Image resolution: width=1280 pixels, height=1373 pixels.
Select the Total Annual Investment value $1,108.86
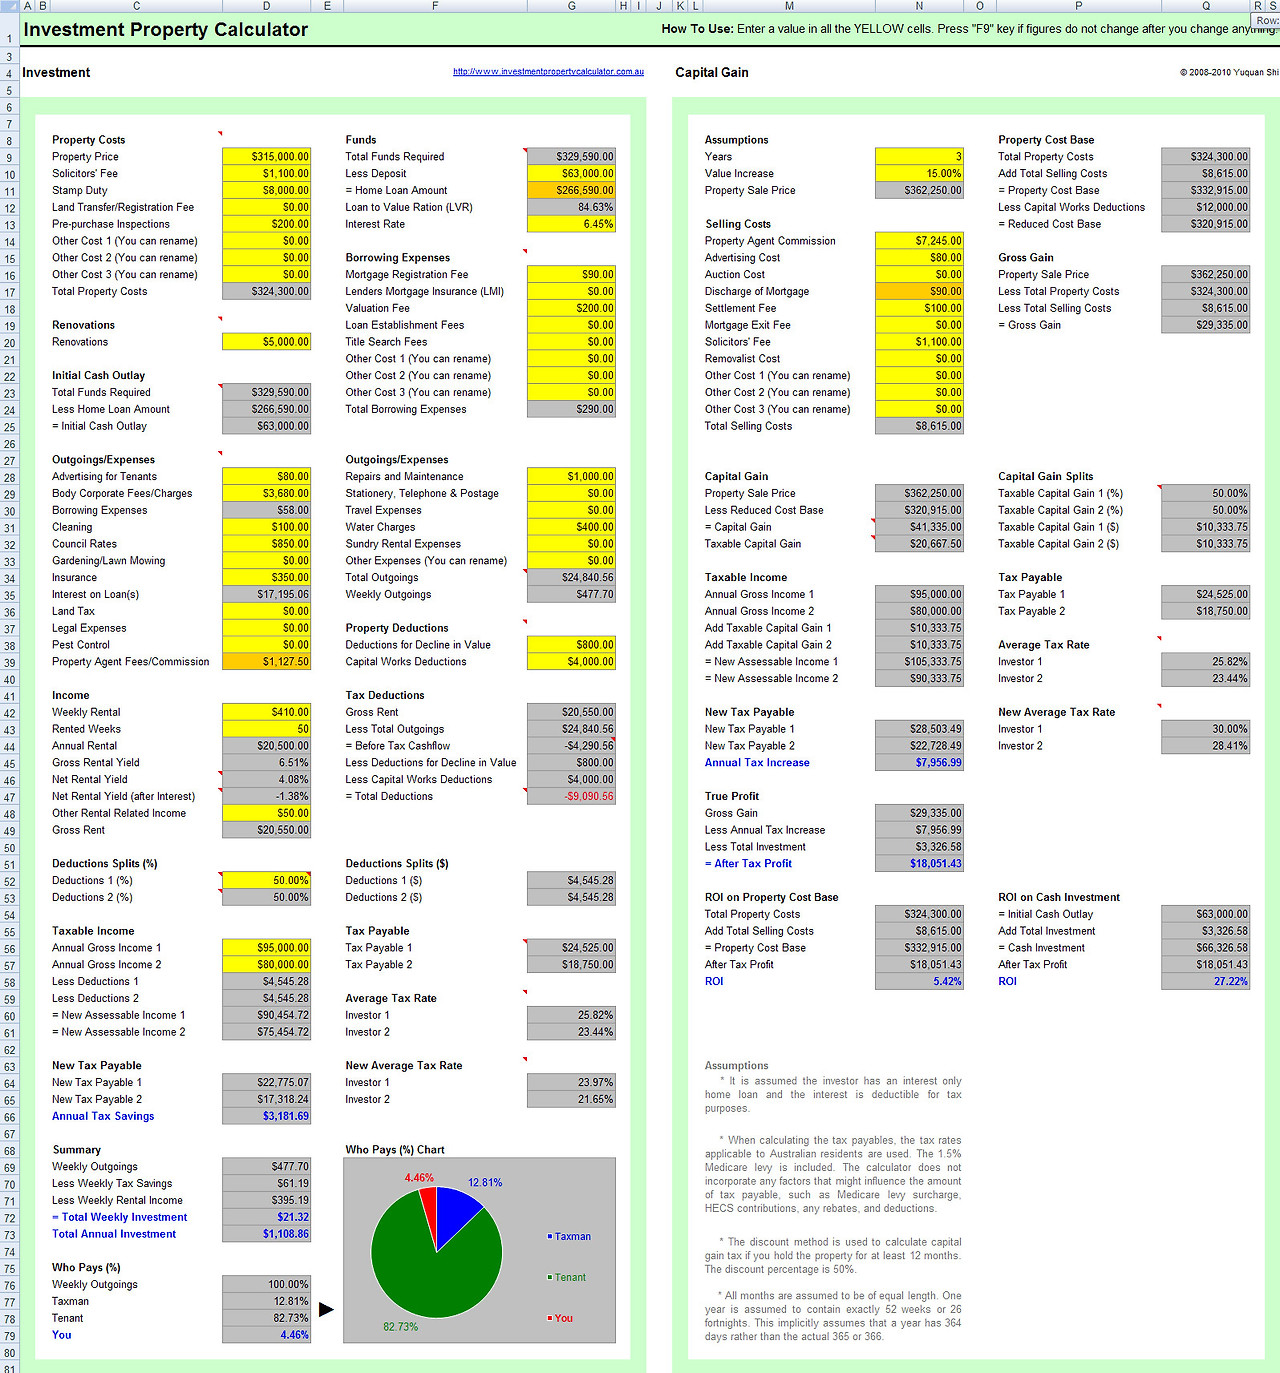tap(266, 1234)
